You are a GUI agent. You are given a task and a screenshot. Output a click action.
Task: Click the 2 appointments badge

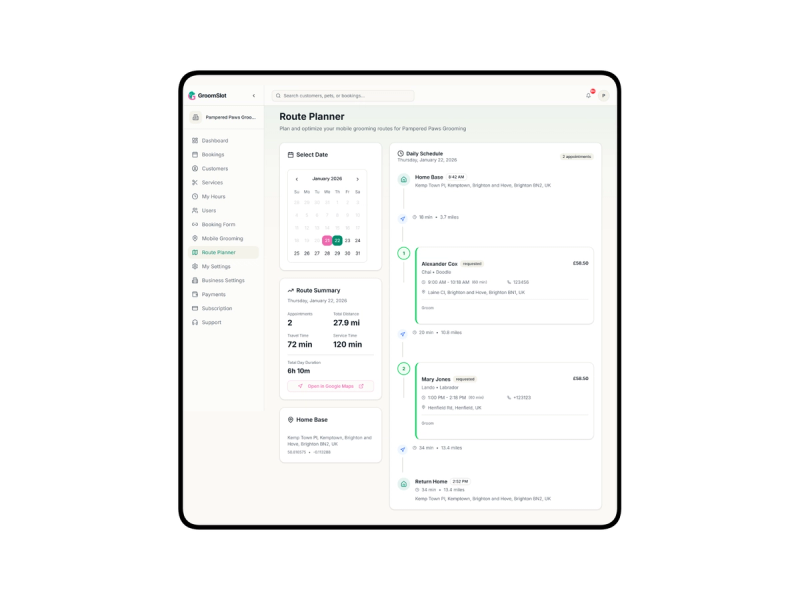pyautogui.click(x=578, y=156)
